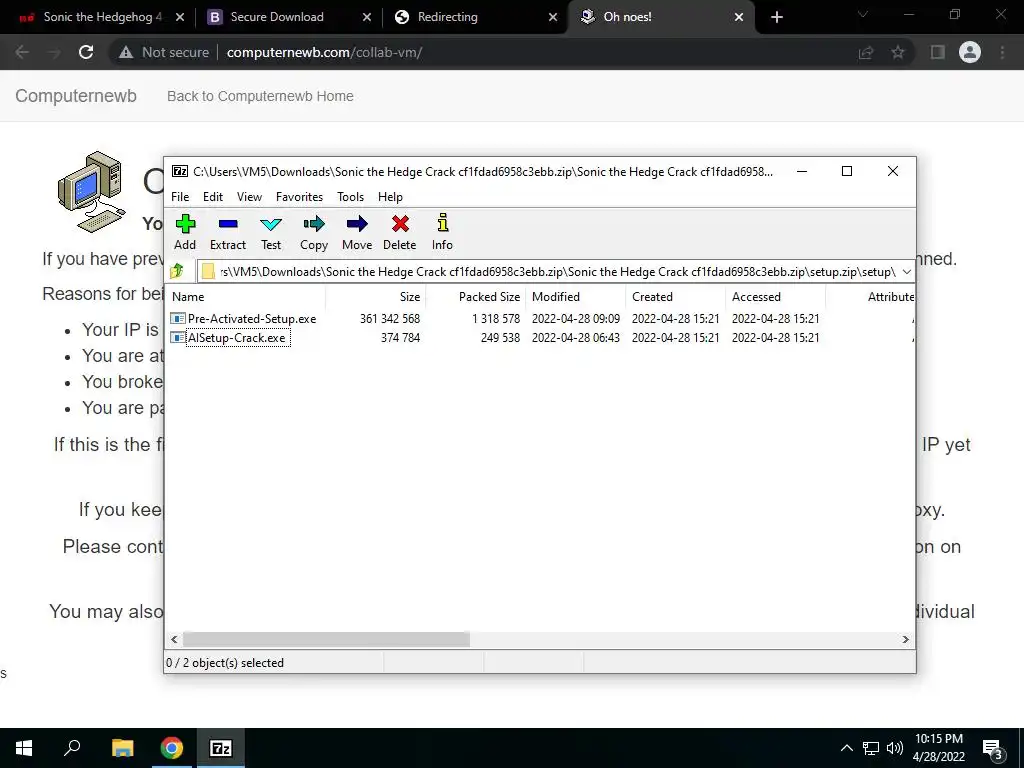Click Chrome icon in taskbar
The width and height of the screenshot is (1024, 768).
(172, 748)
